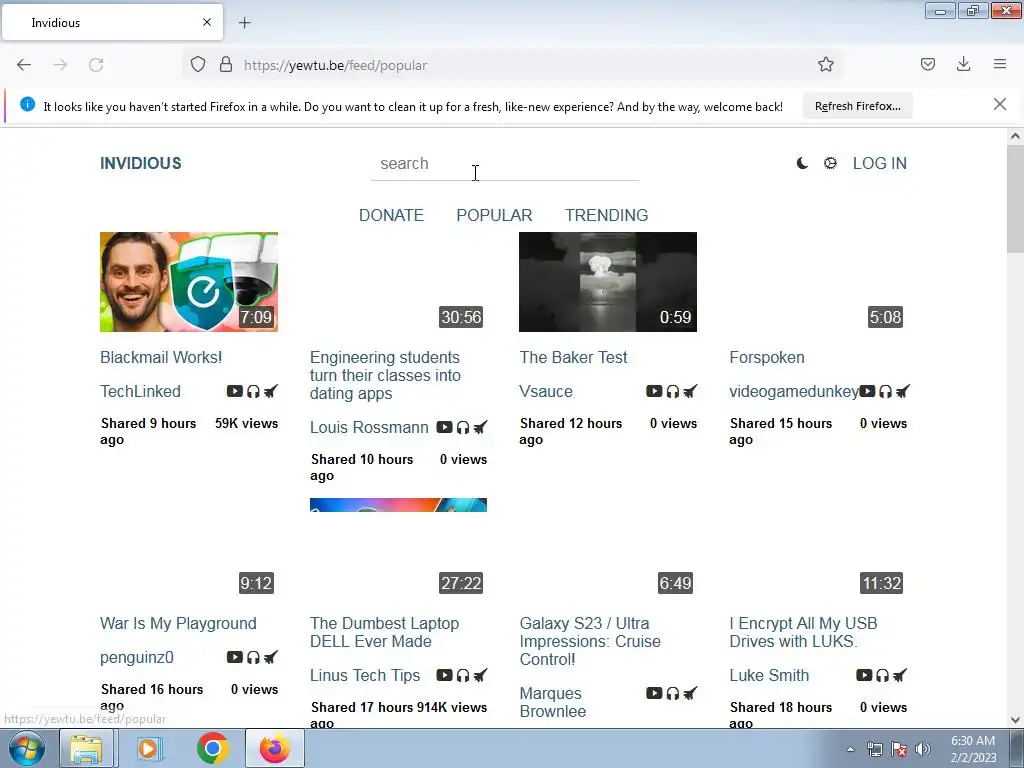This screenshot has width=1024, height=768.
Task: Focus the Invidious search field
Action: coord(504,164)
